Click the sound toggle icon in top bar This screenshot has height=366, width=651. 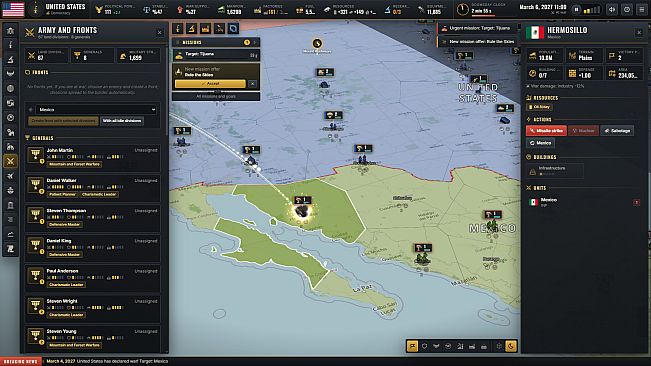click(x=612, y=9)
